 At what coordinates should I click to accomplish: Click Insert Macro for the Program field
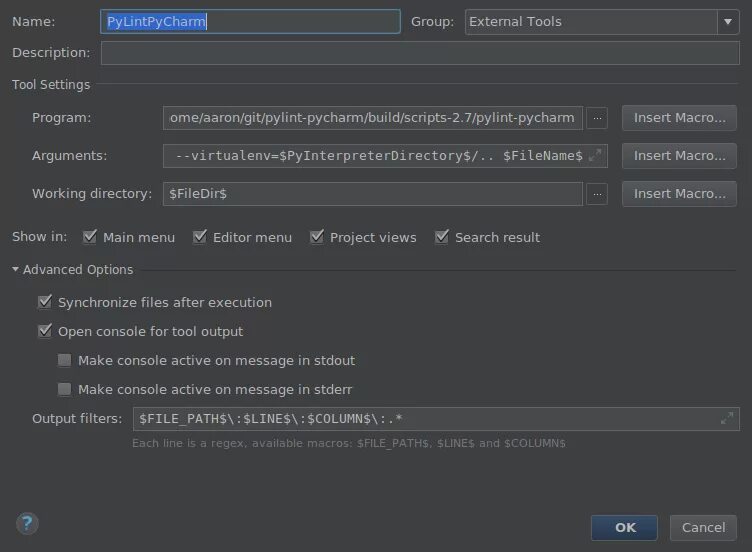679,118
